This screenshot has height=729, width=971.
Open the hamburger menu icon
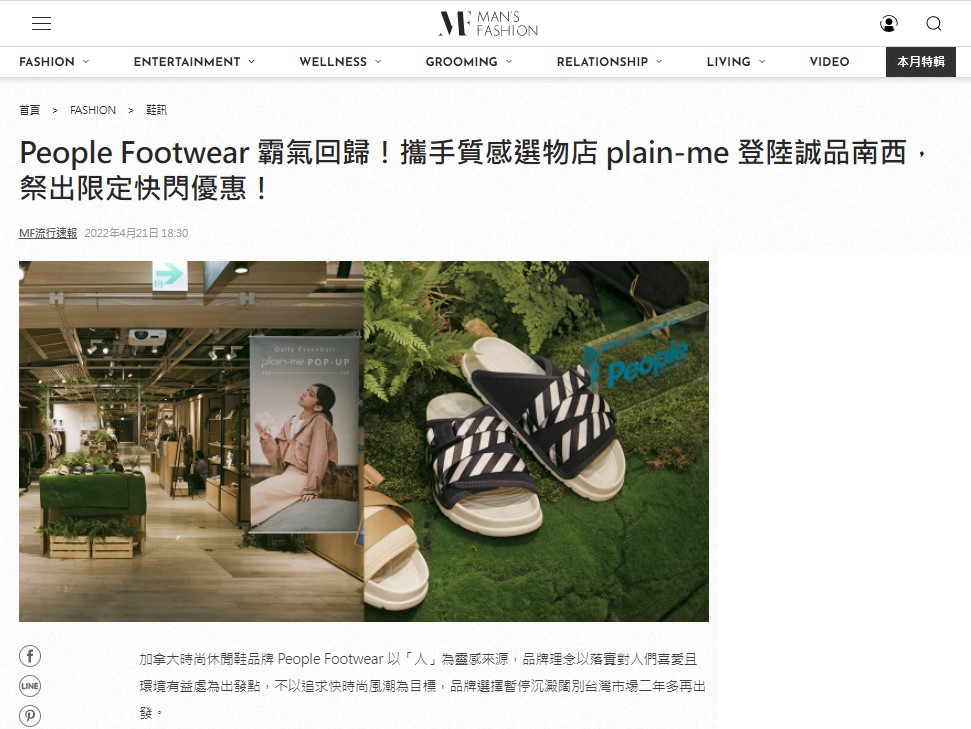(x=41, y=24)
